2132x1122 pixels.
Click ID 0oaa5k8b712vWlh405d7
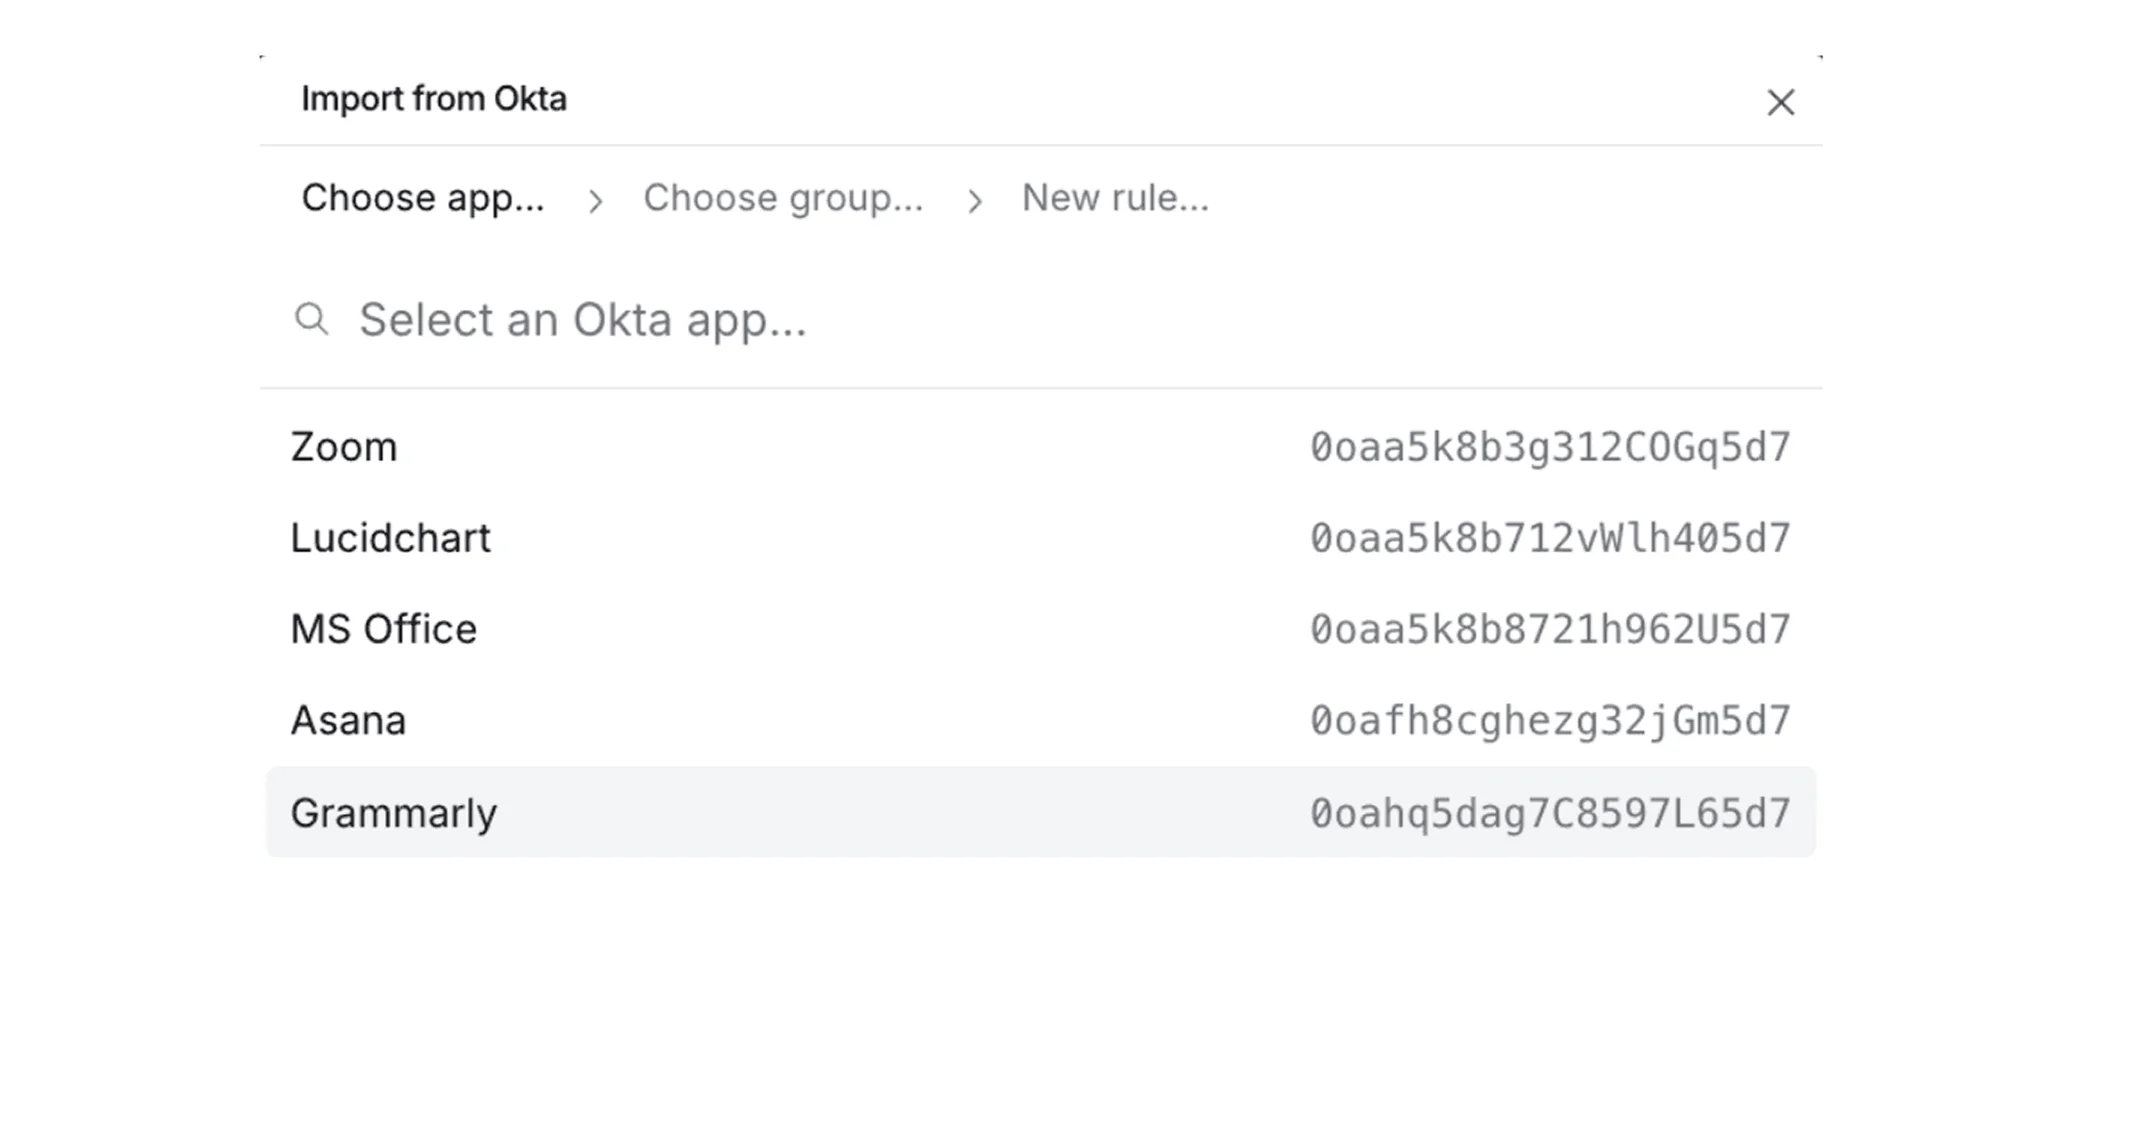[x=1550, y=538]
